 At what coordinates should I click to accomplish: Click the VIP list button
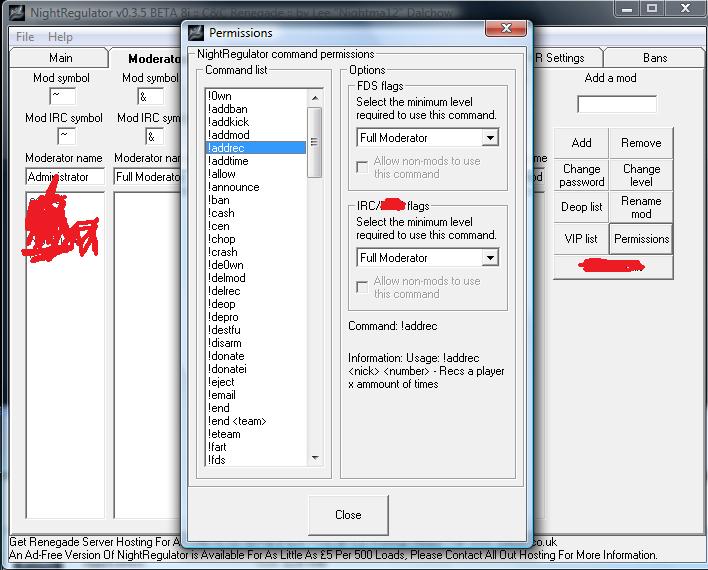(581, 239)
